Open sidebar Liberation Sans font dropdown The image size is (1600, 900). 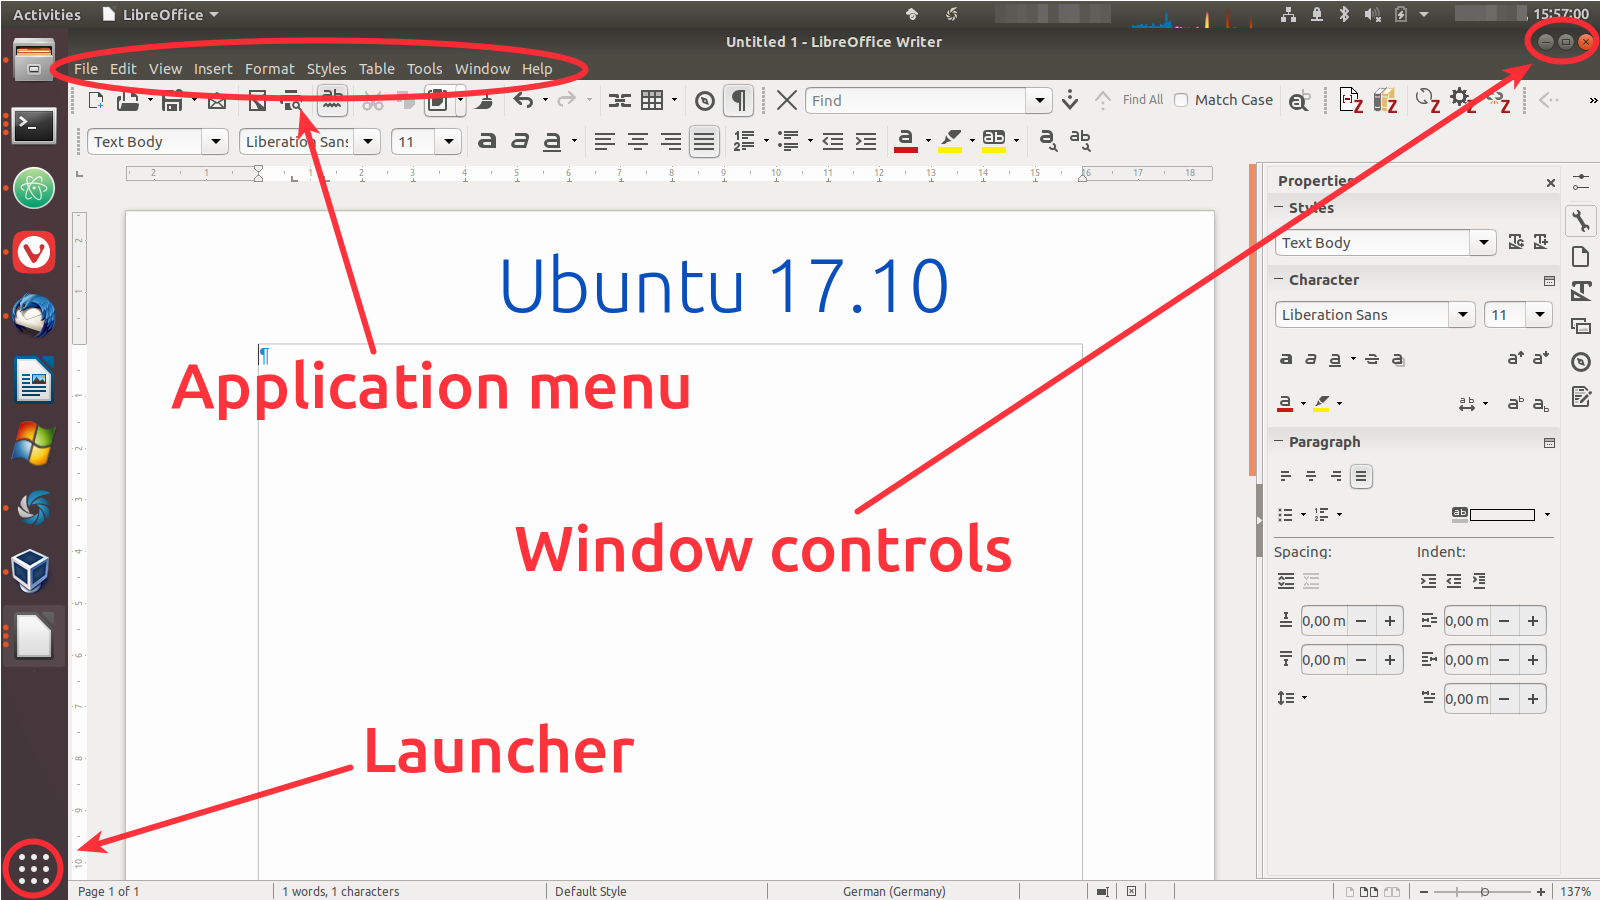pos(1463,315)
